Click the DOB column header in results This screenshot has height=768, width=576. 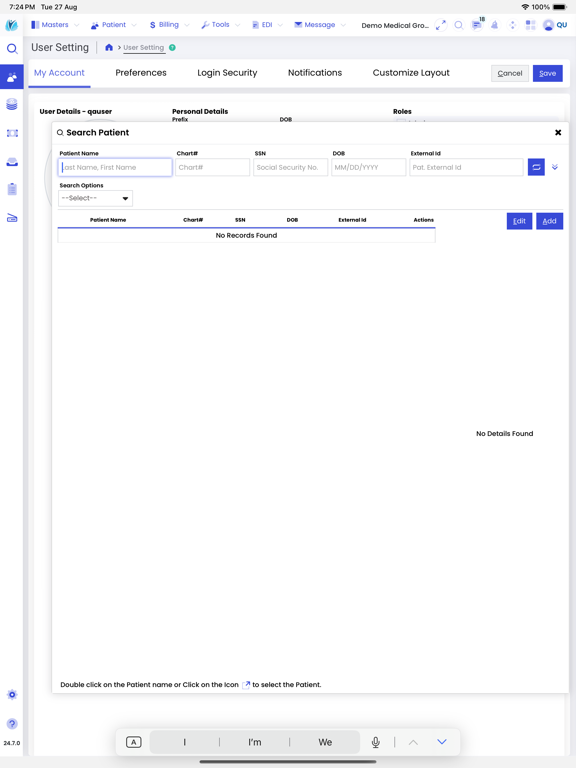292,220
